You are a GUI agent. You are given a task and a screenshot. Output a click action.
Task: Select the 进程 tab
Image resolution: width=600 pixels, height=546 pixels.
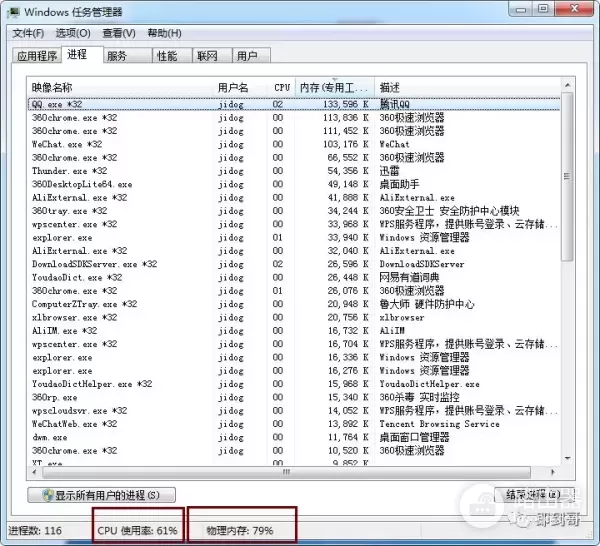82,55
